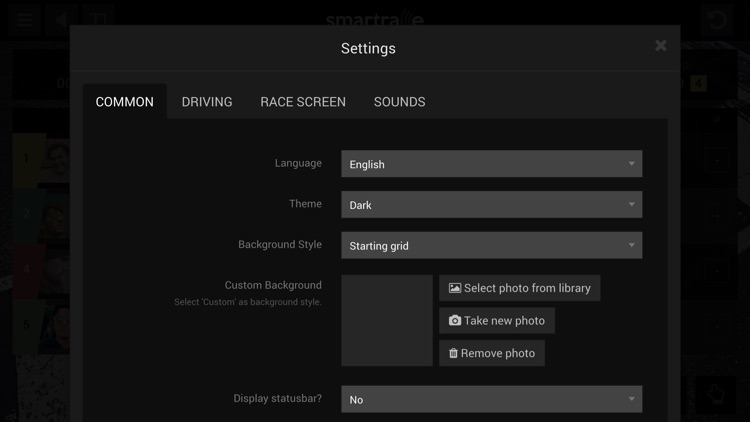Switch to the RACE SCREEN tab

tap(303, 101)
